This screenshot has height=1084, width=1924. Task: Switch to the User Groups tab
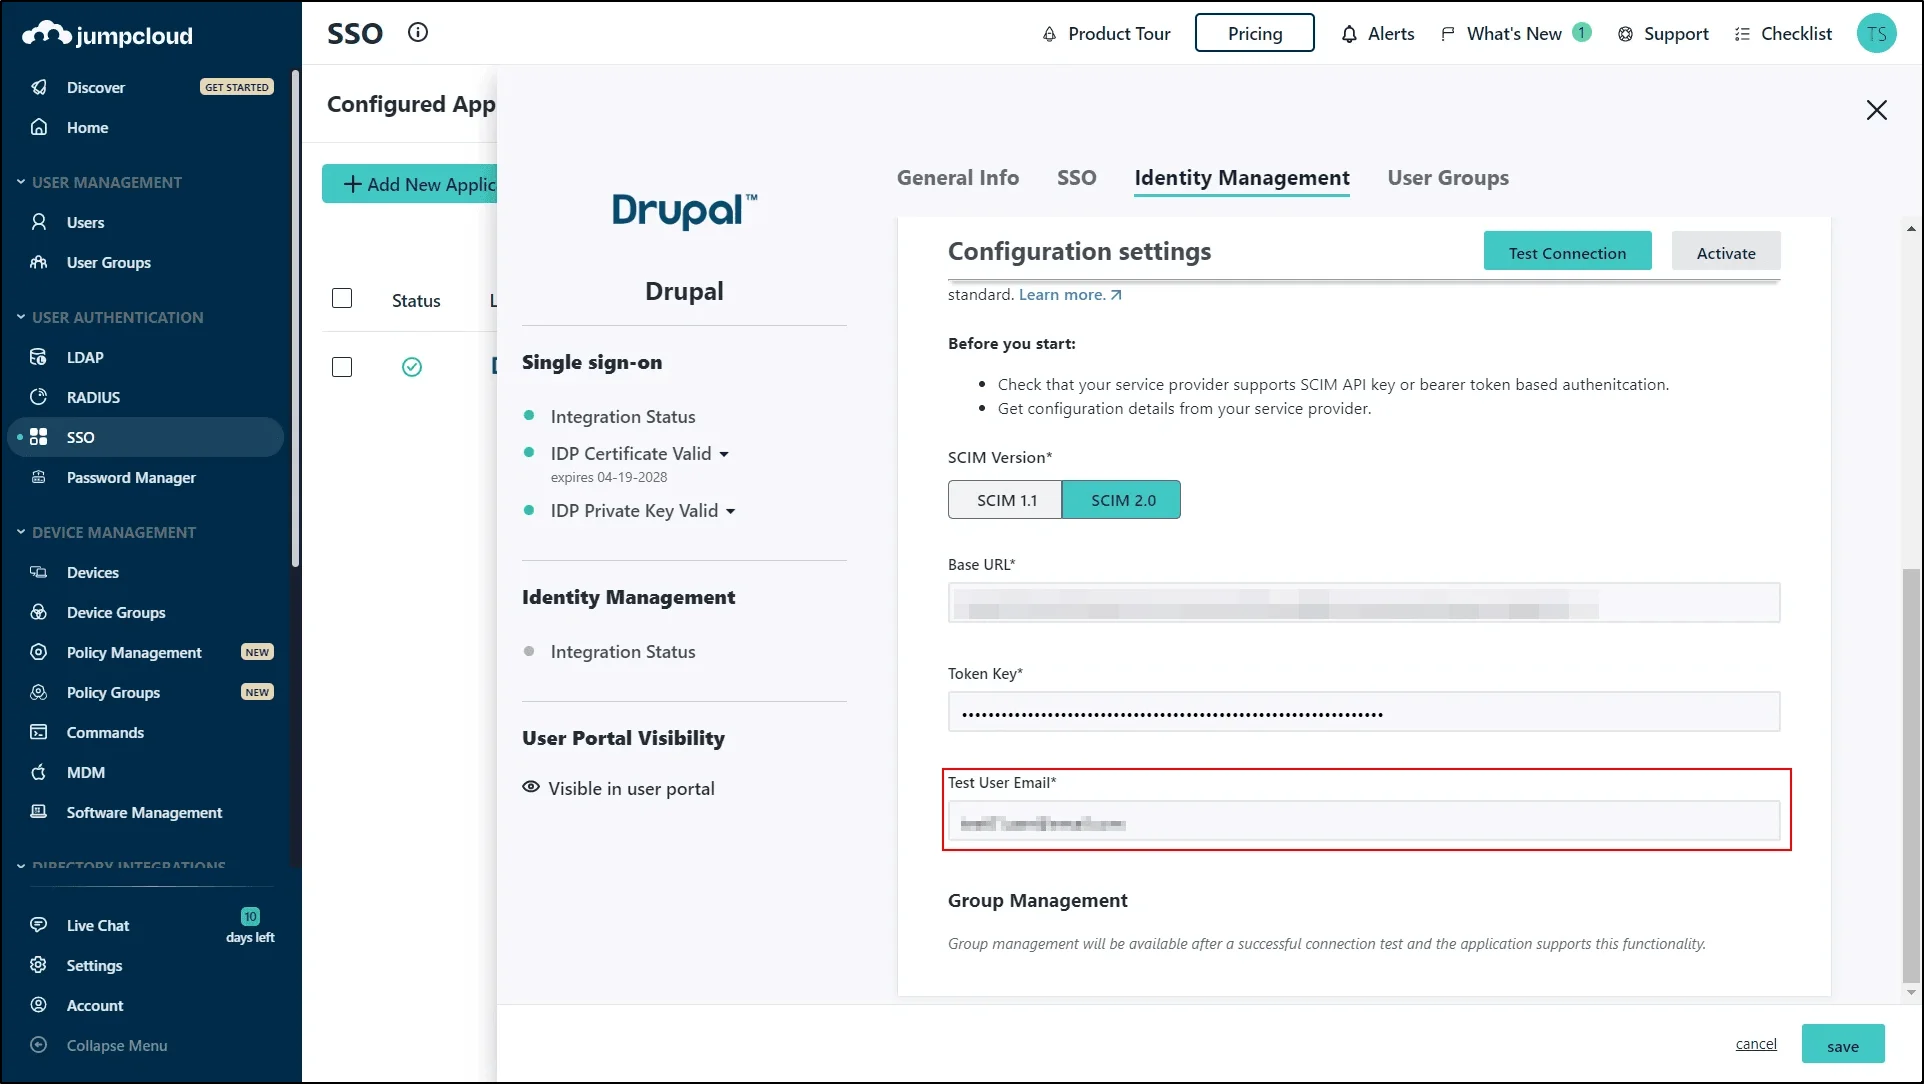click(x=1448, y=178)
